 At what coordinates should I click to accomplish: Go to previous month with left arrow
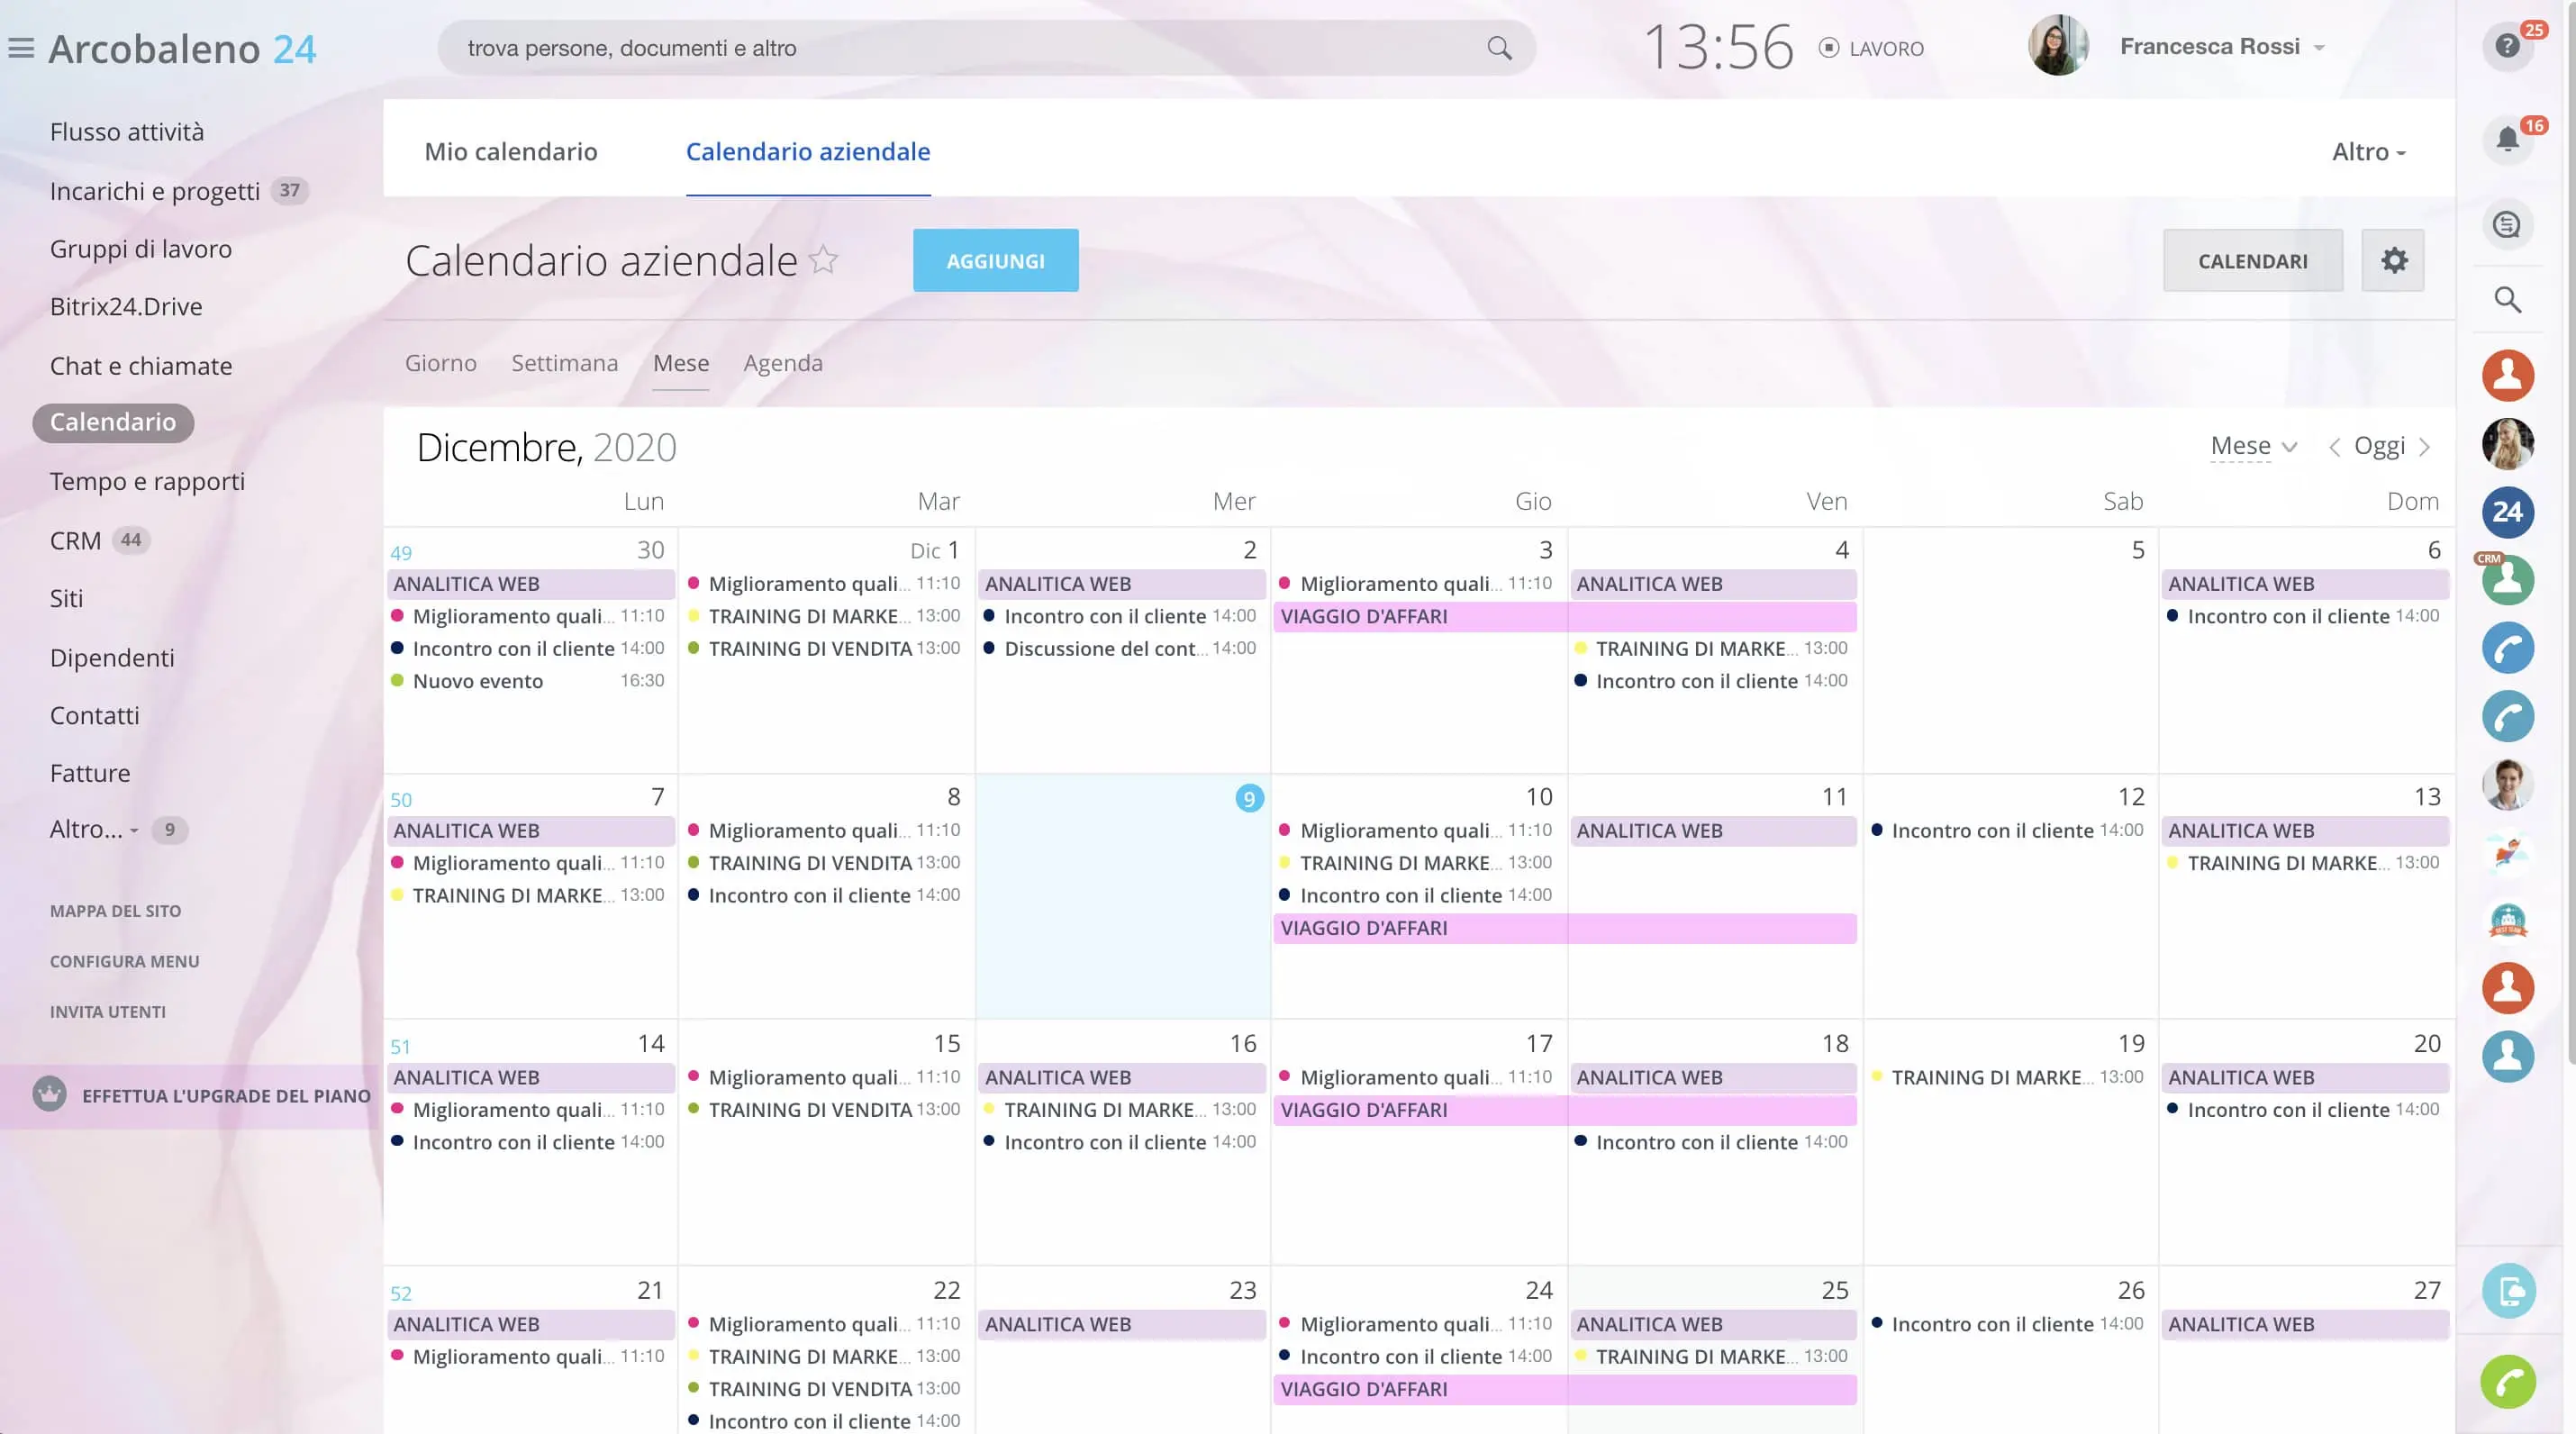pos(2334,447)
